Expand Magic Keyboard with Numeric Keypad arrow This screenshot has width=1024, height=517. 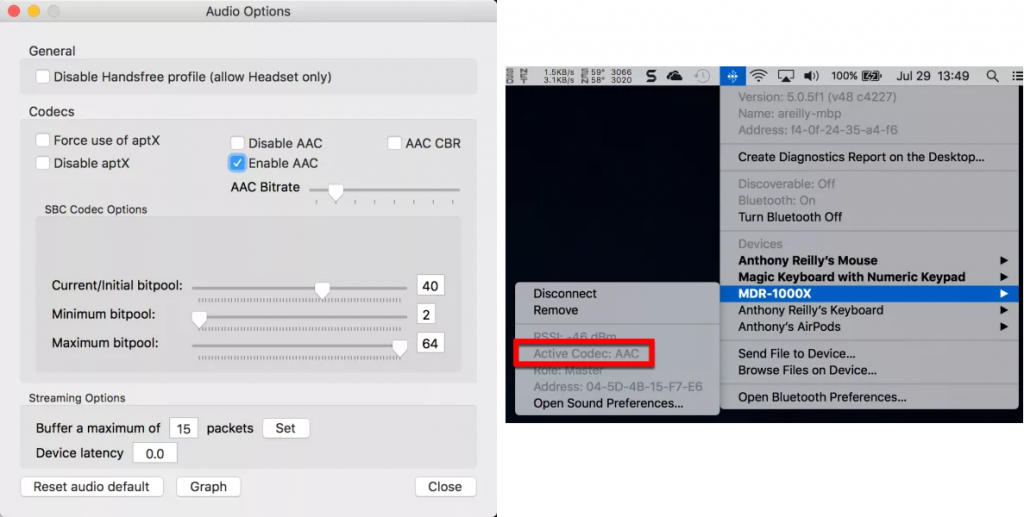(1003, 277)
